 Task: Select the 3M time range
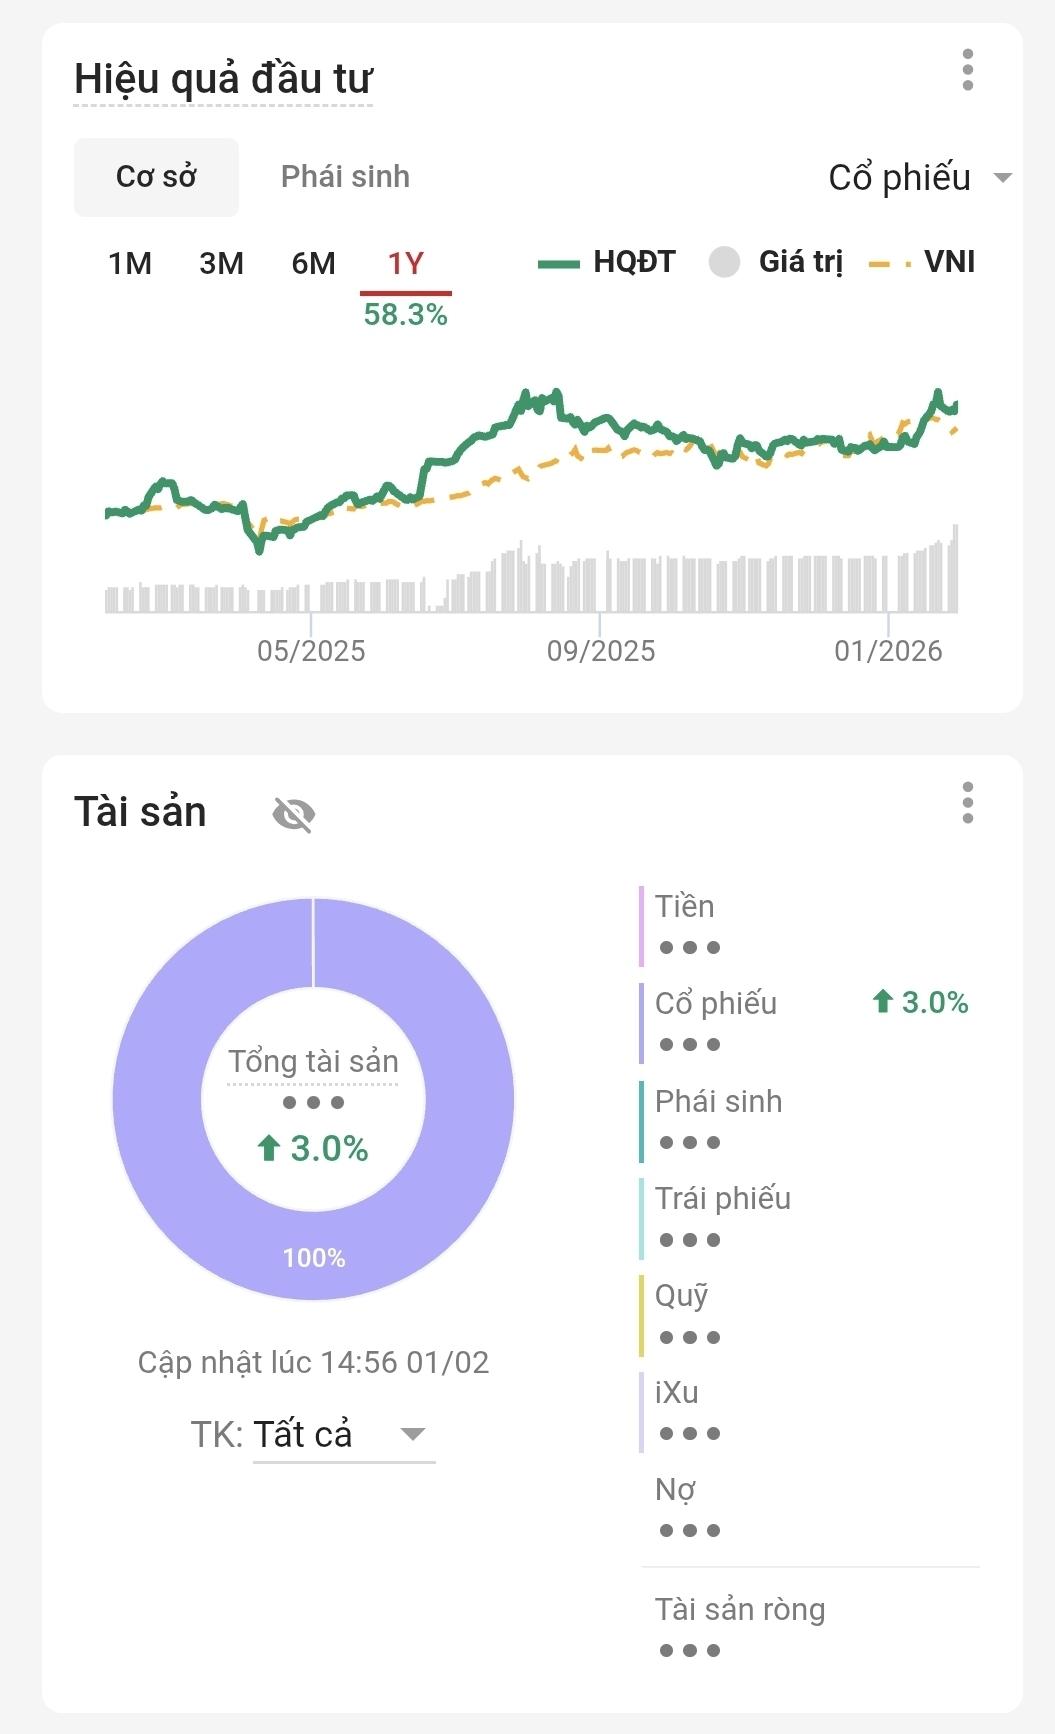[221, 264]
